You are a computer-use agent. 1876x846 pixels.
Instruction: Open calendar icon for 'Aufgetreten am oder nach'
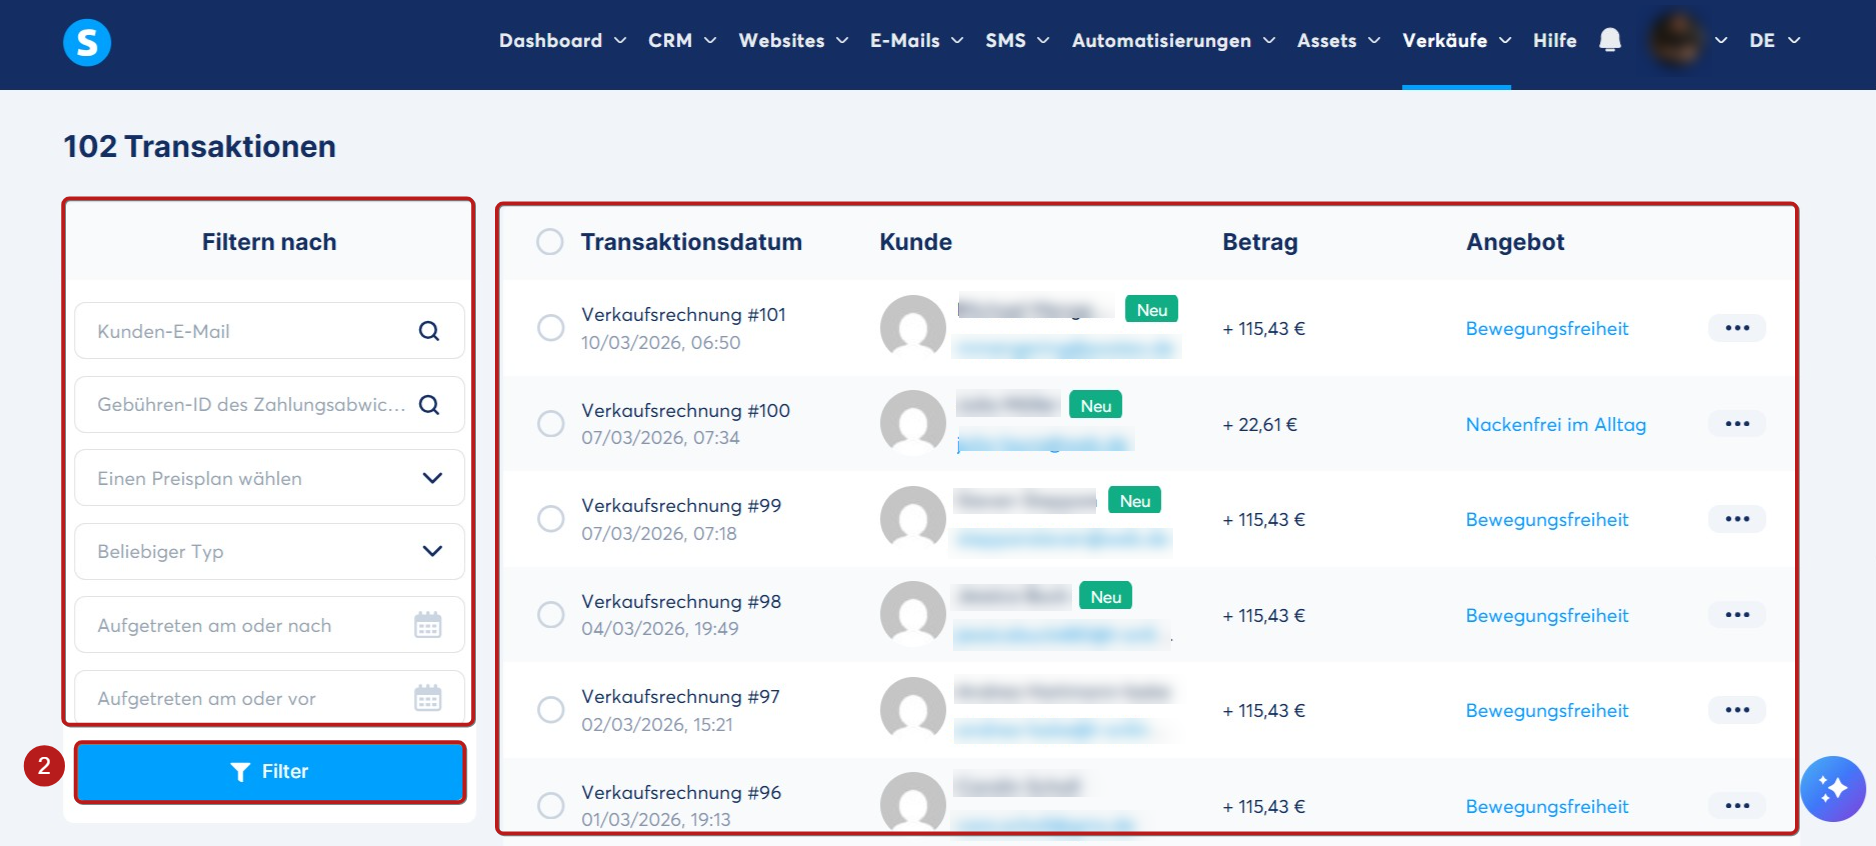click(428, 625)
